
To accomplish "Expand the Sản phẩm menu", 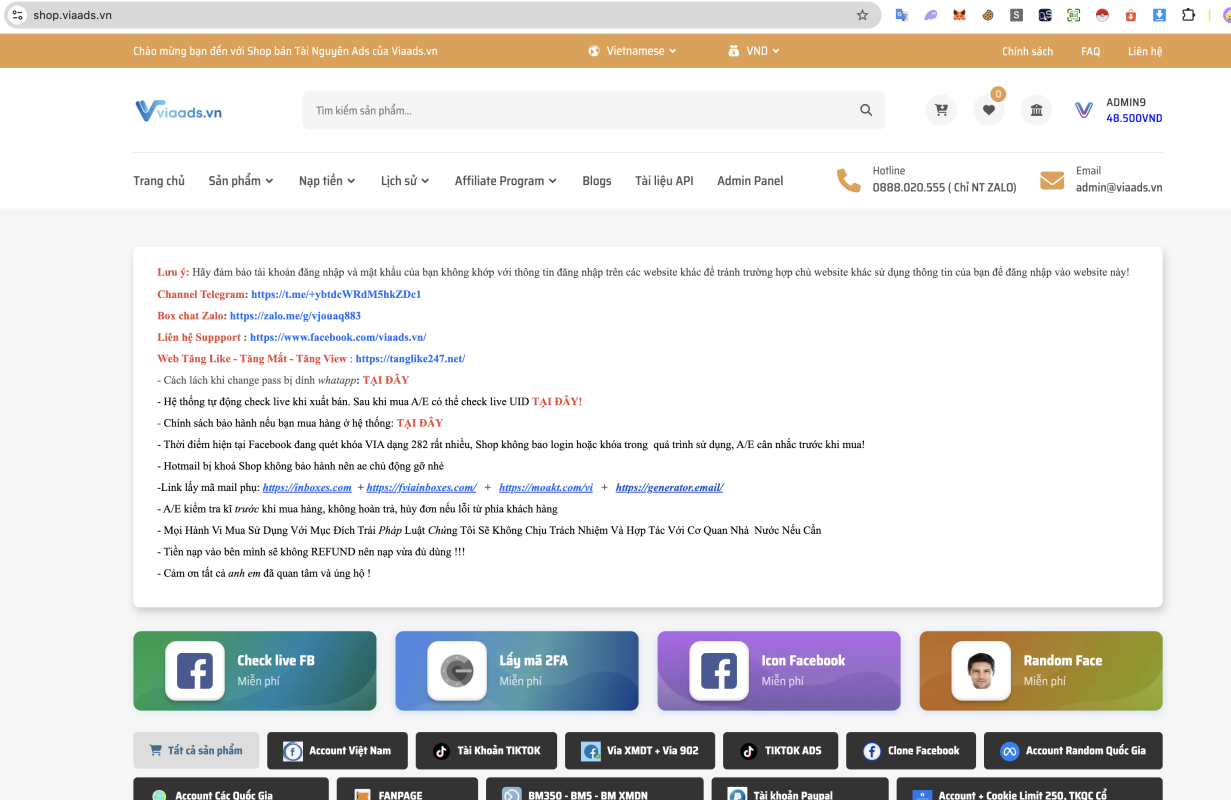I will coord(234,181).
